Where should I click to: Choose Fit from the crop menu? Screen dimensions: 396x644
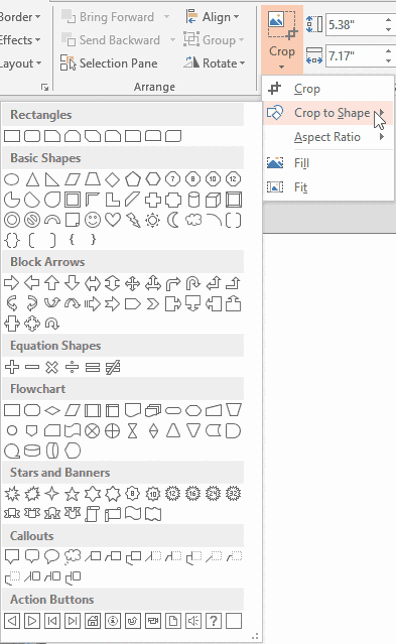point(328,187)
